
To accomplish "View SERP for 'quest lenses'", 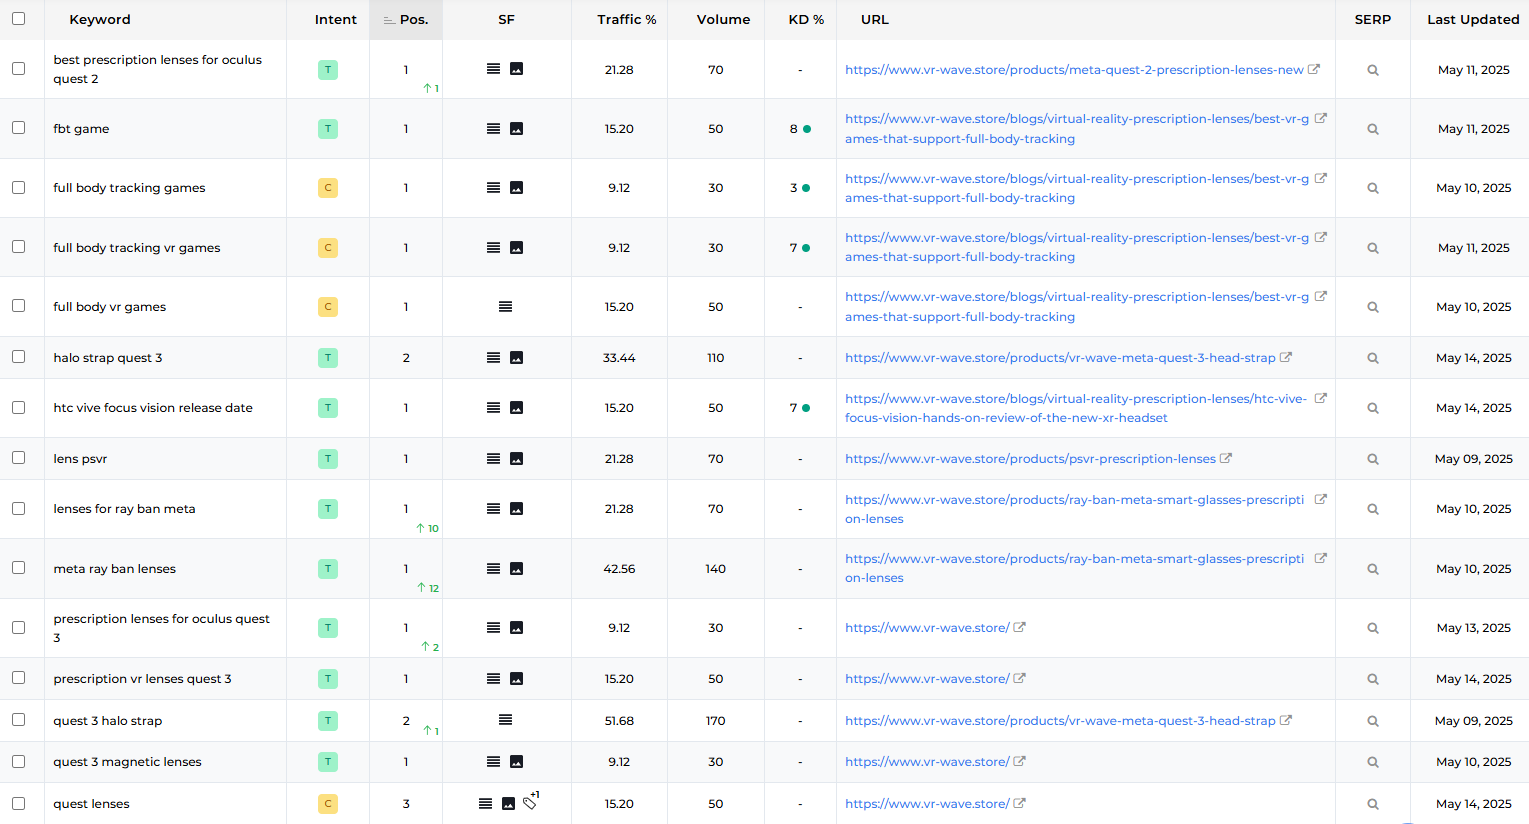I will click(1373, 804).
